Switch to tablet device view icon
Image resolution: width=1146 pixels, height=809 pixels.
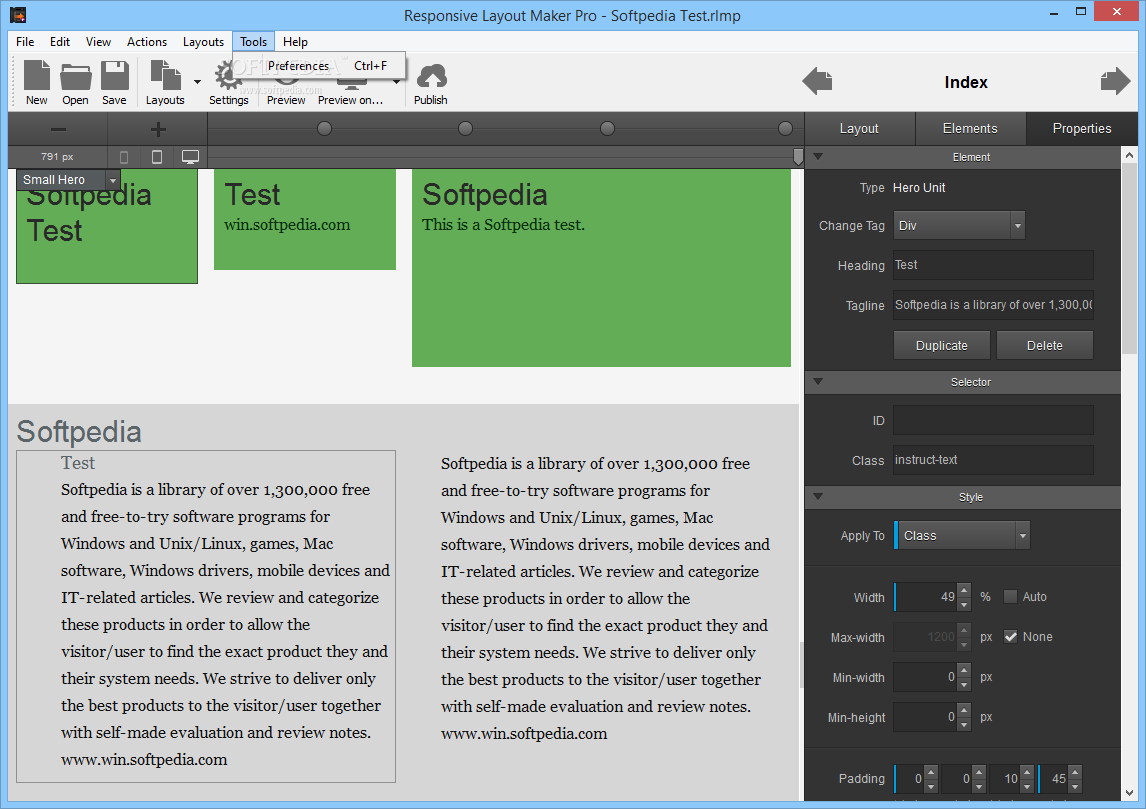[x=156, y=157]
